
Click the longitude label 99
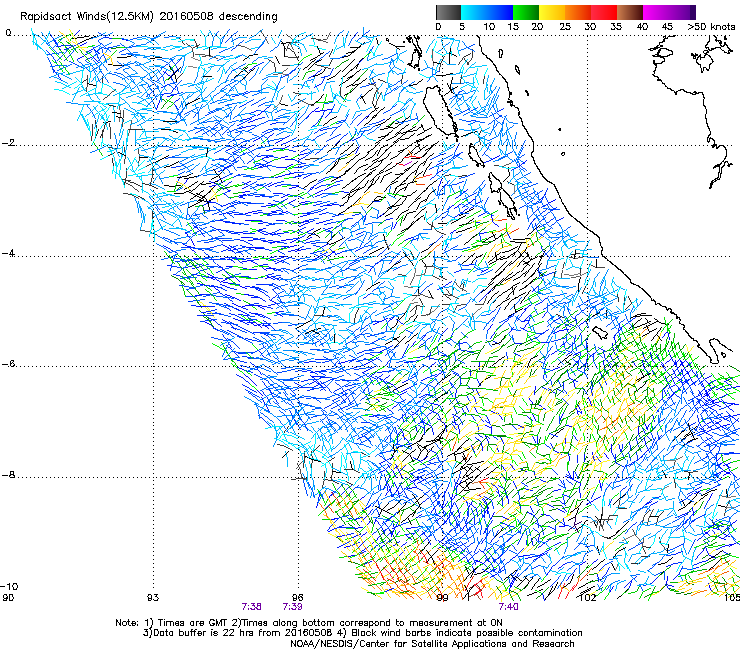(442, 598)
